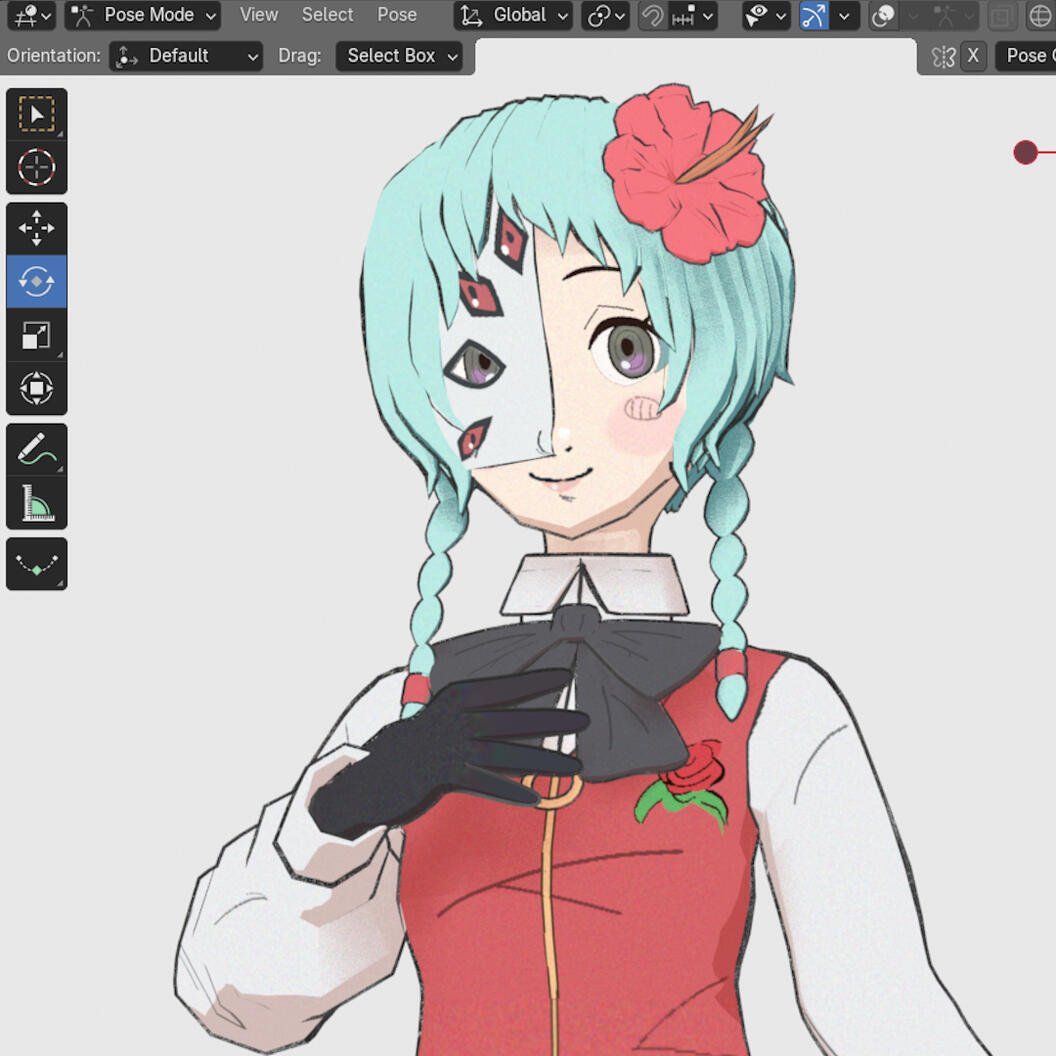Open the Pose Mode dropdown
Screen dimensions: 1056x1056
143,15
